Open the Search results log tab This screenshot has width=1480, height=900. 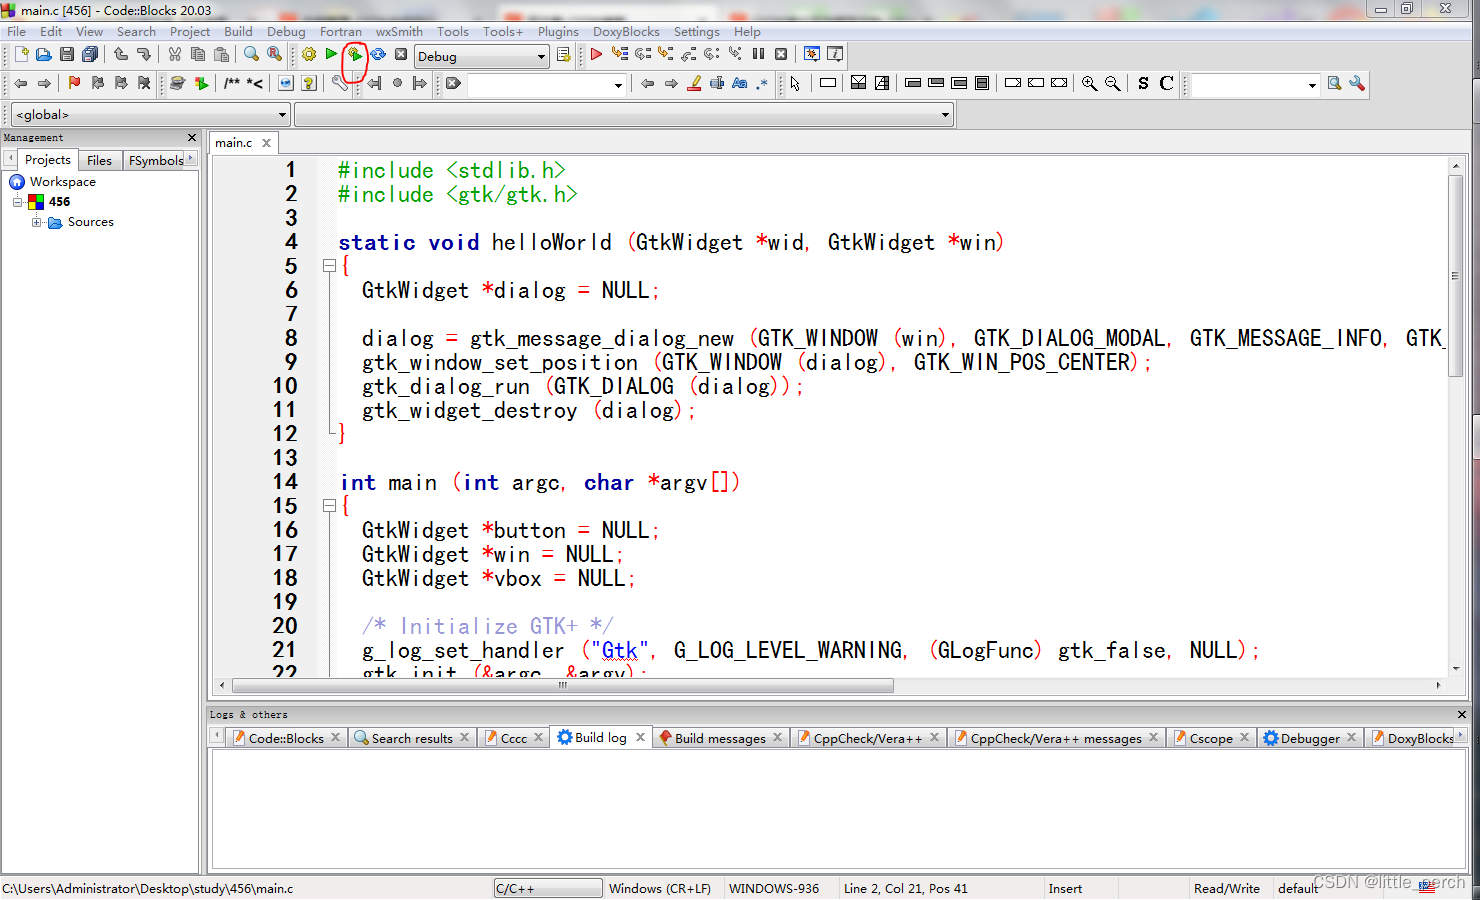pyautogui.click(x=411, y=738)
